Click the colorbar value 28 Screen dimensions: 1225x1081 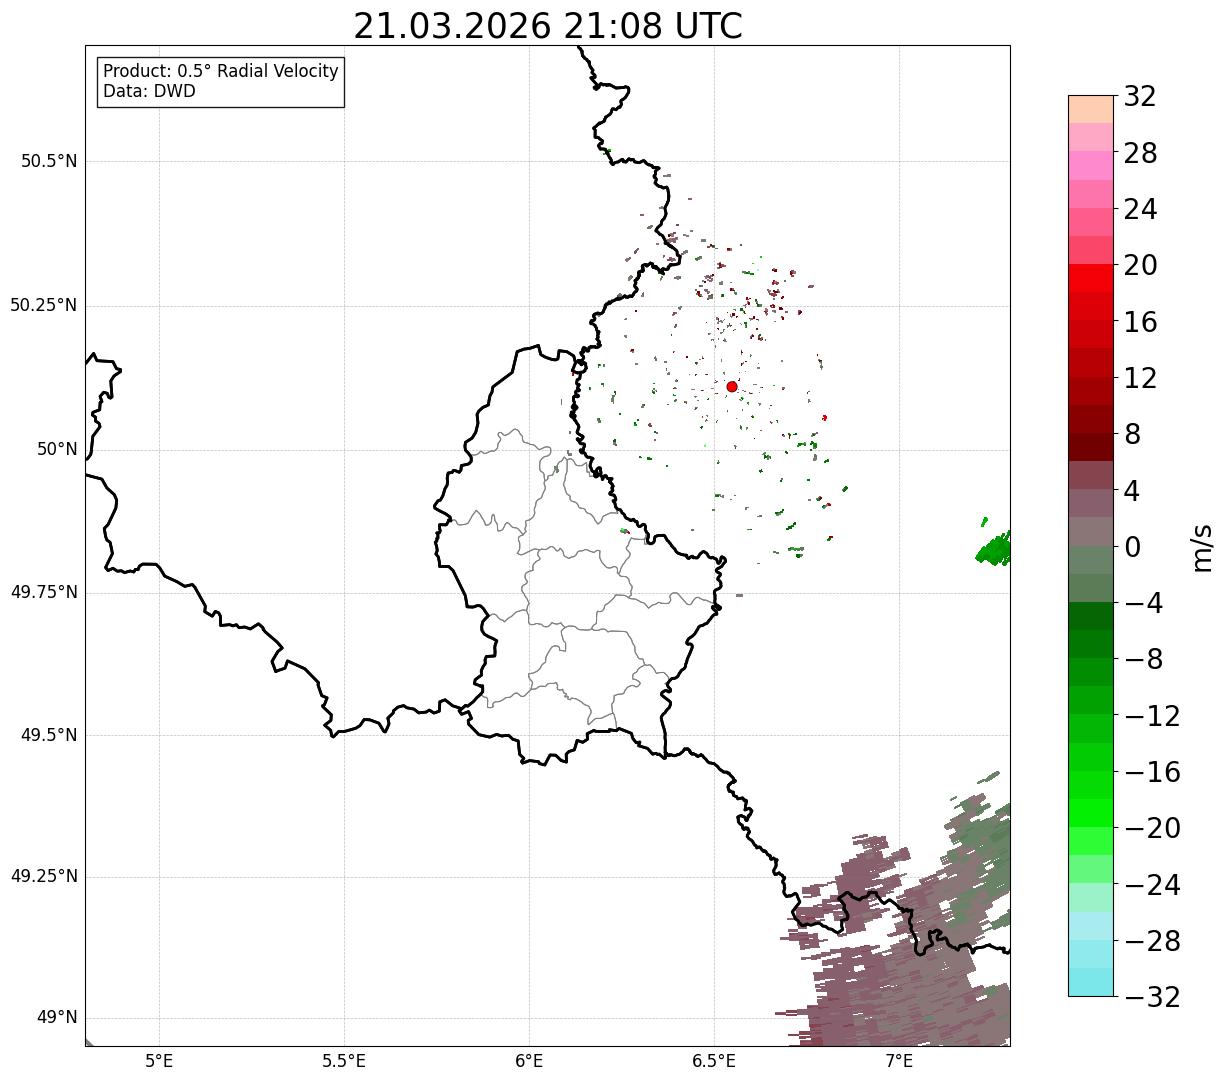click(1140, 153)
